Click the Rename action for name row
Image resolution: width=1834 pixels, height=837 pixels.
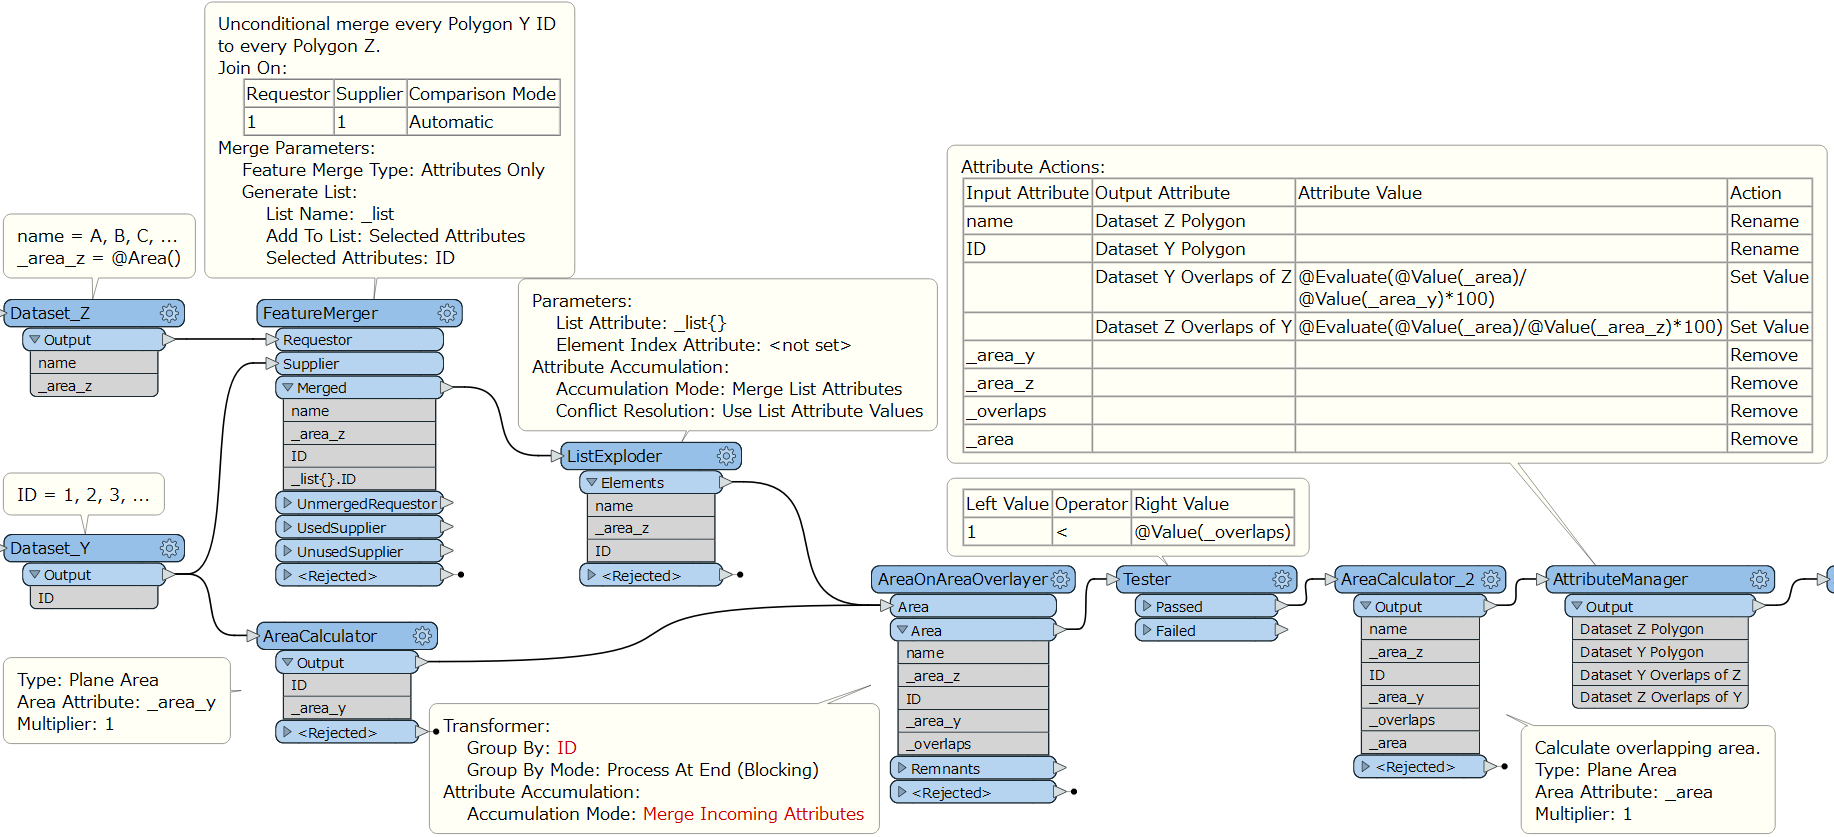[1769, 221]
